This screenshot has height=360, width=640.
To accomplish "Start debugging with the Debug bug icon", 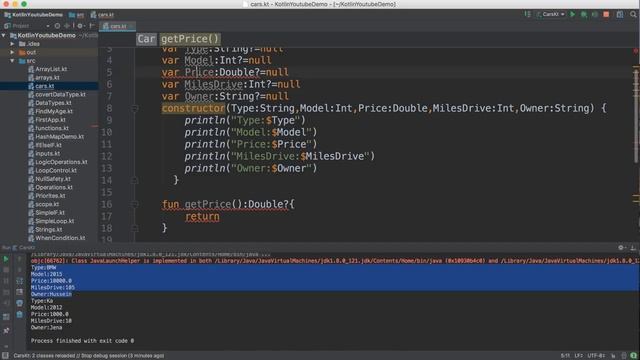I will coord(584,14).
